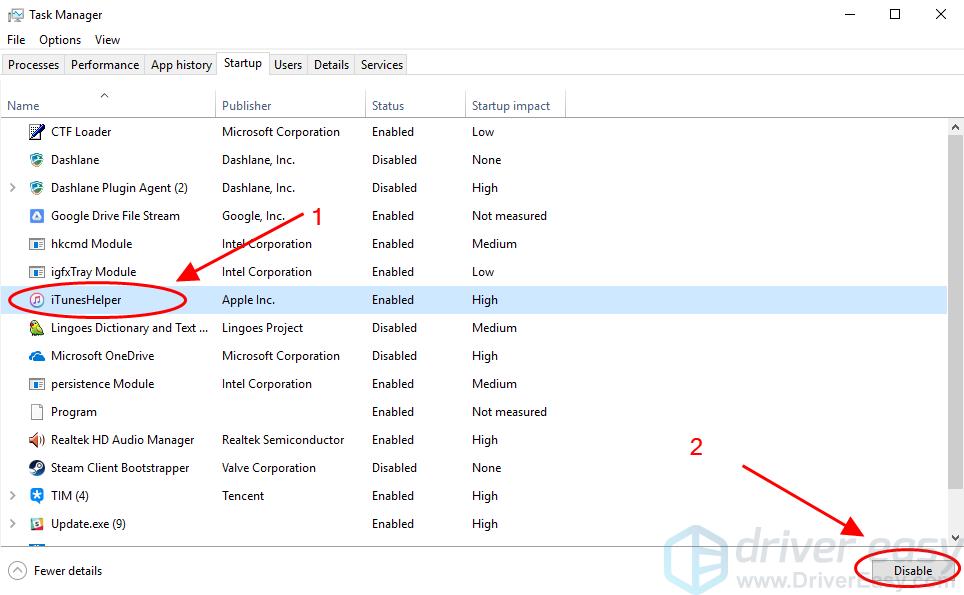Click the Google Drive File Stream icon
Viewport: 964px width, 595px height.
pos(37,215)
